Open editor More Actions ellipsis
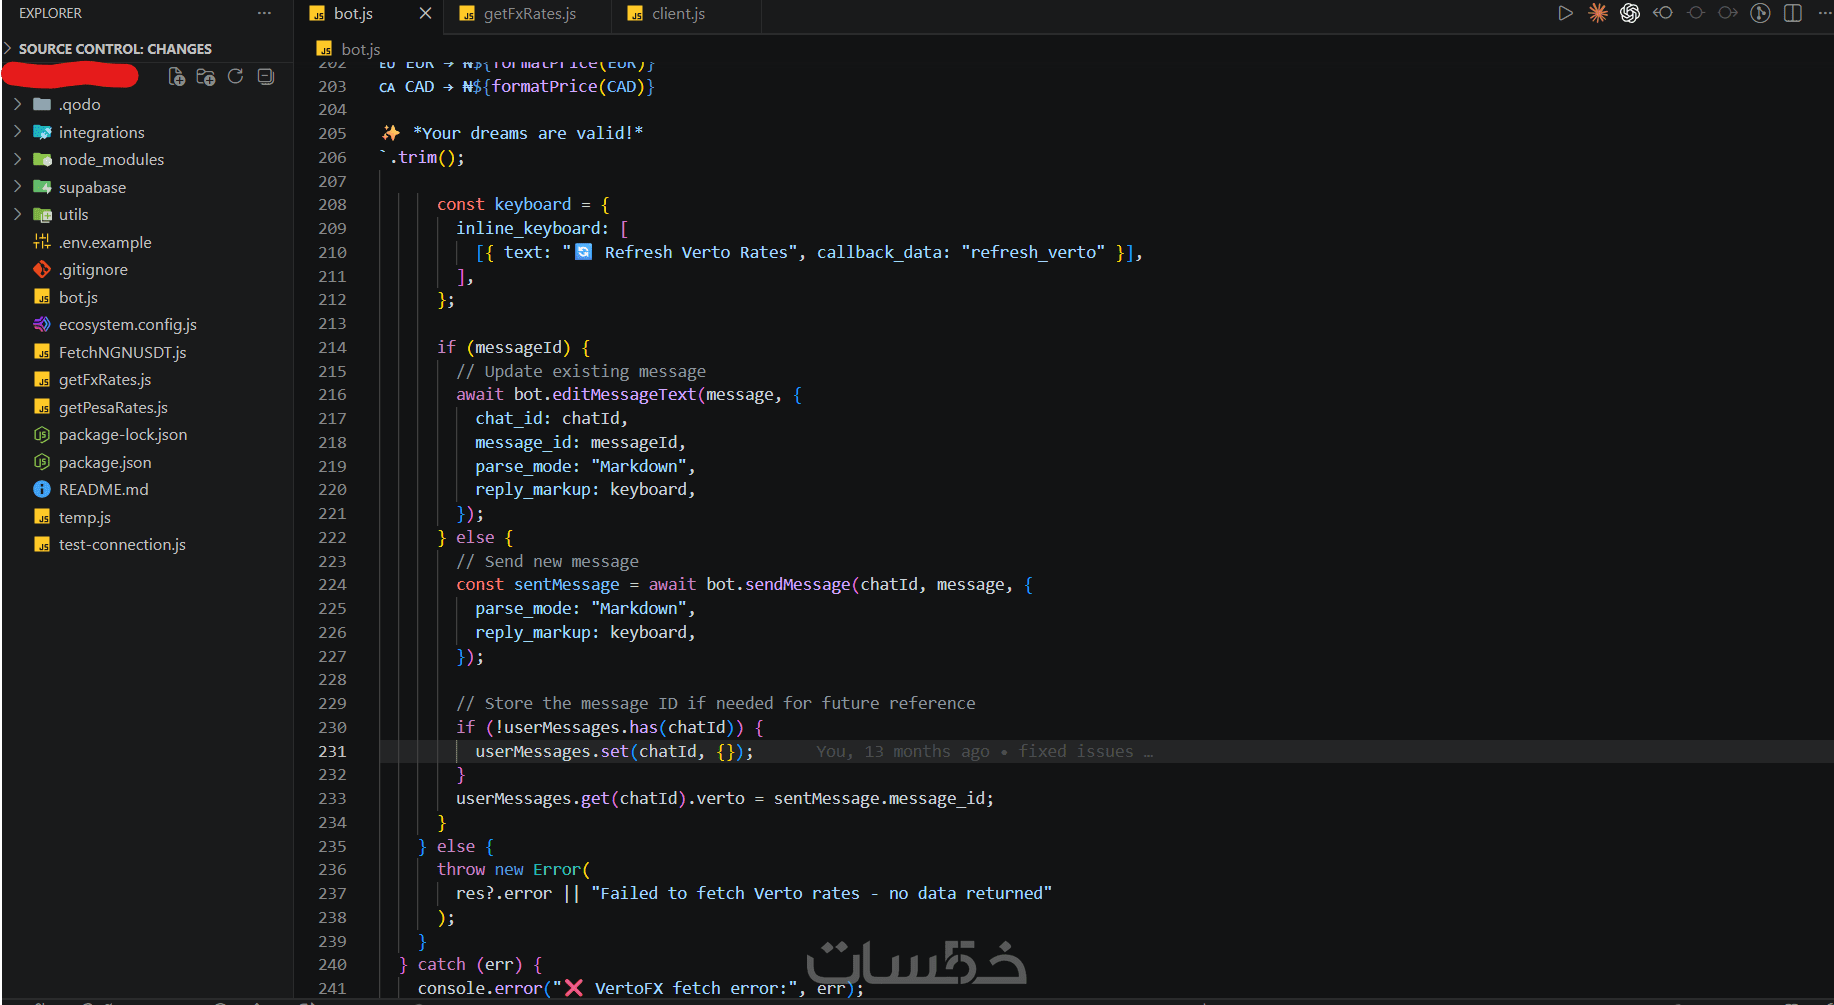This screenshot has height=1005, width=1834. (x=1824, y=13)
